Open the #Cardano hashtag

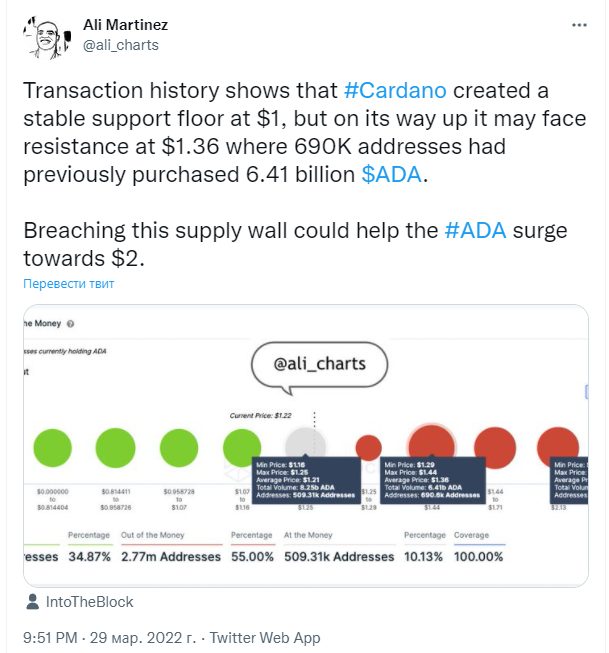point(395,90)
